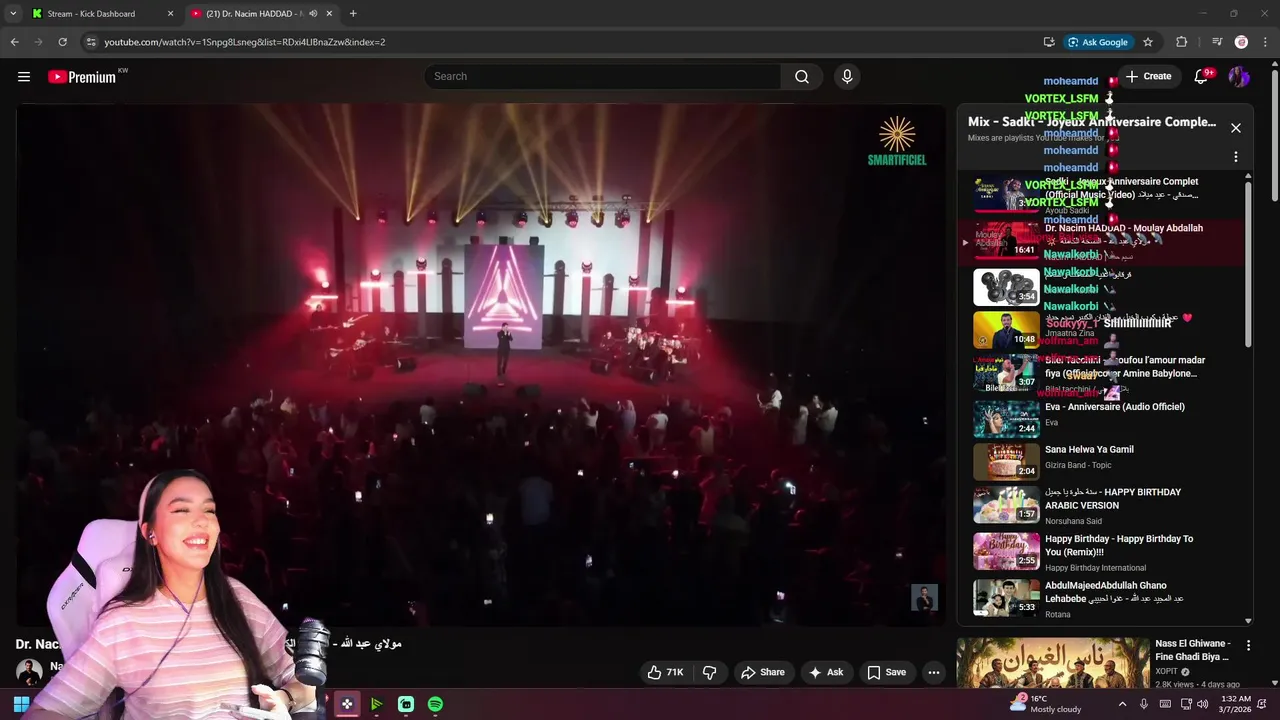
Task: Click the search magnifier button
Action: [x=802, y=76]
